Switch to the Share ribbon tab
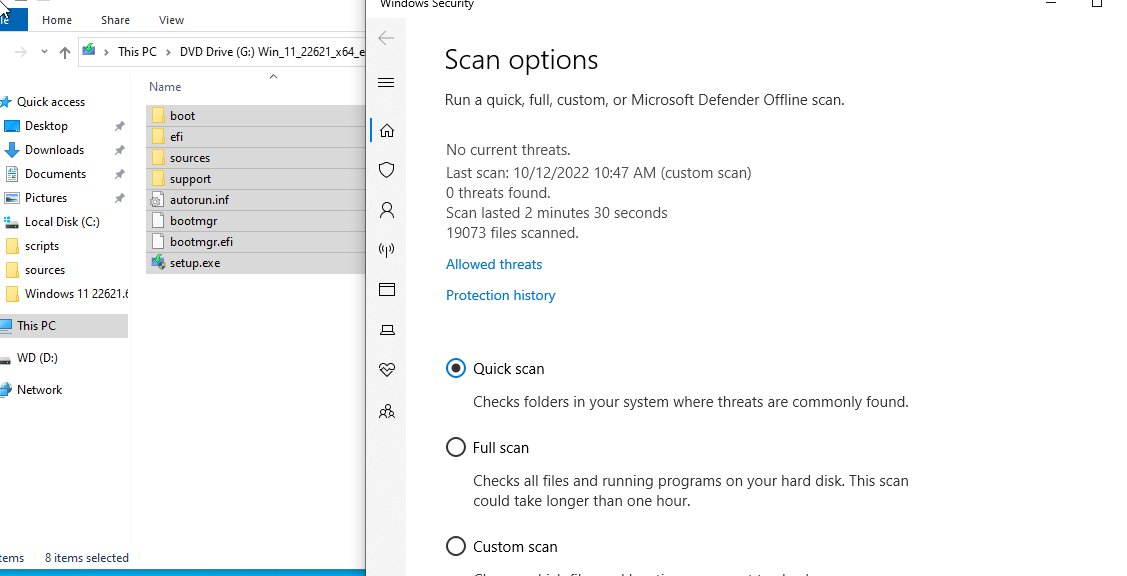Viewport: 1127px width, 576px height. click(x=115, y=20)
